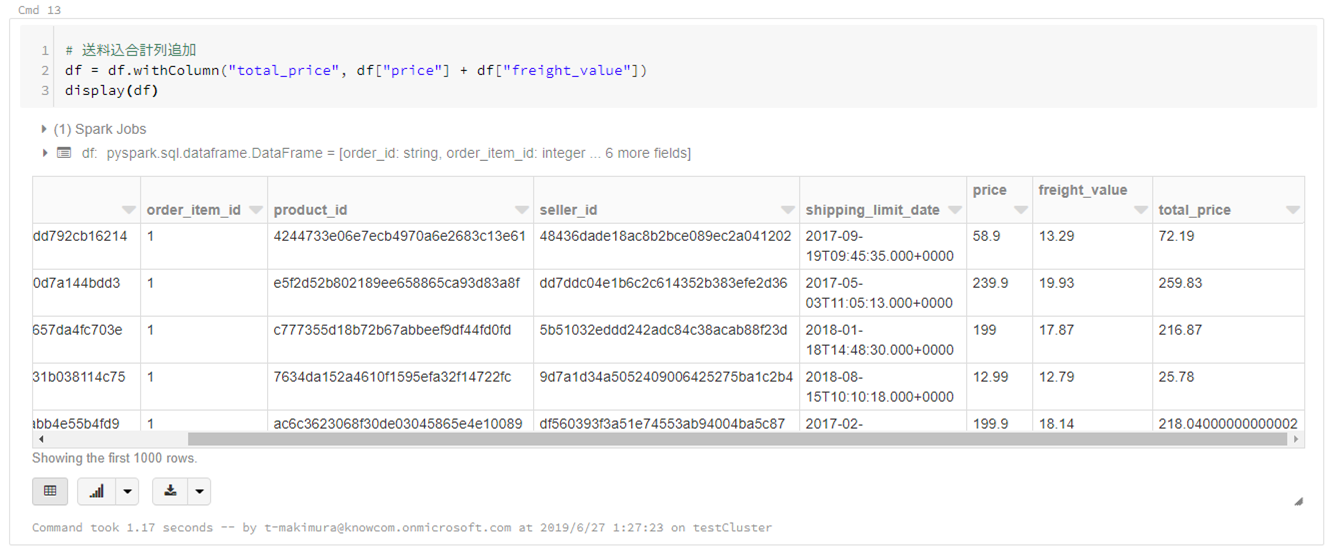The width and height of the screenshot is (1330, 552).
Task: Click the scroll right arrow of table
Action: [1297, 439]
